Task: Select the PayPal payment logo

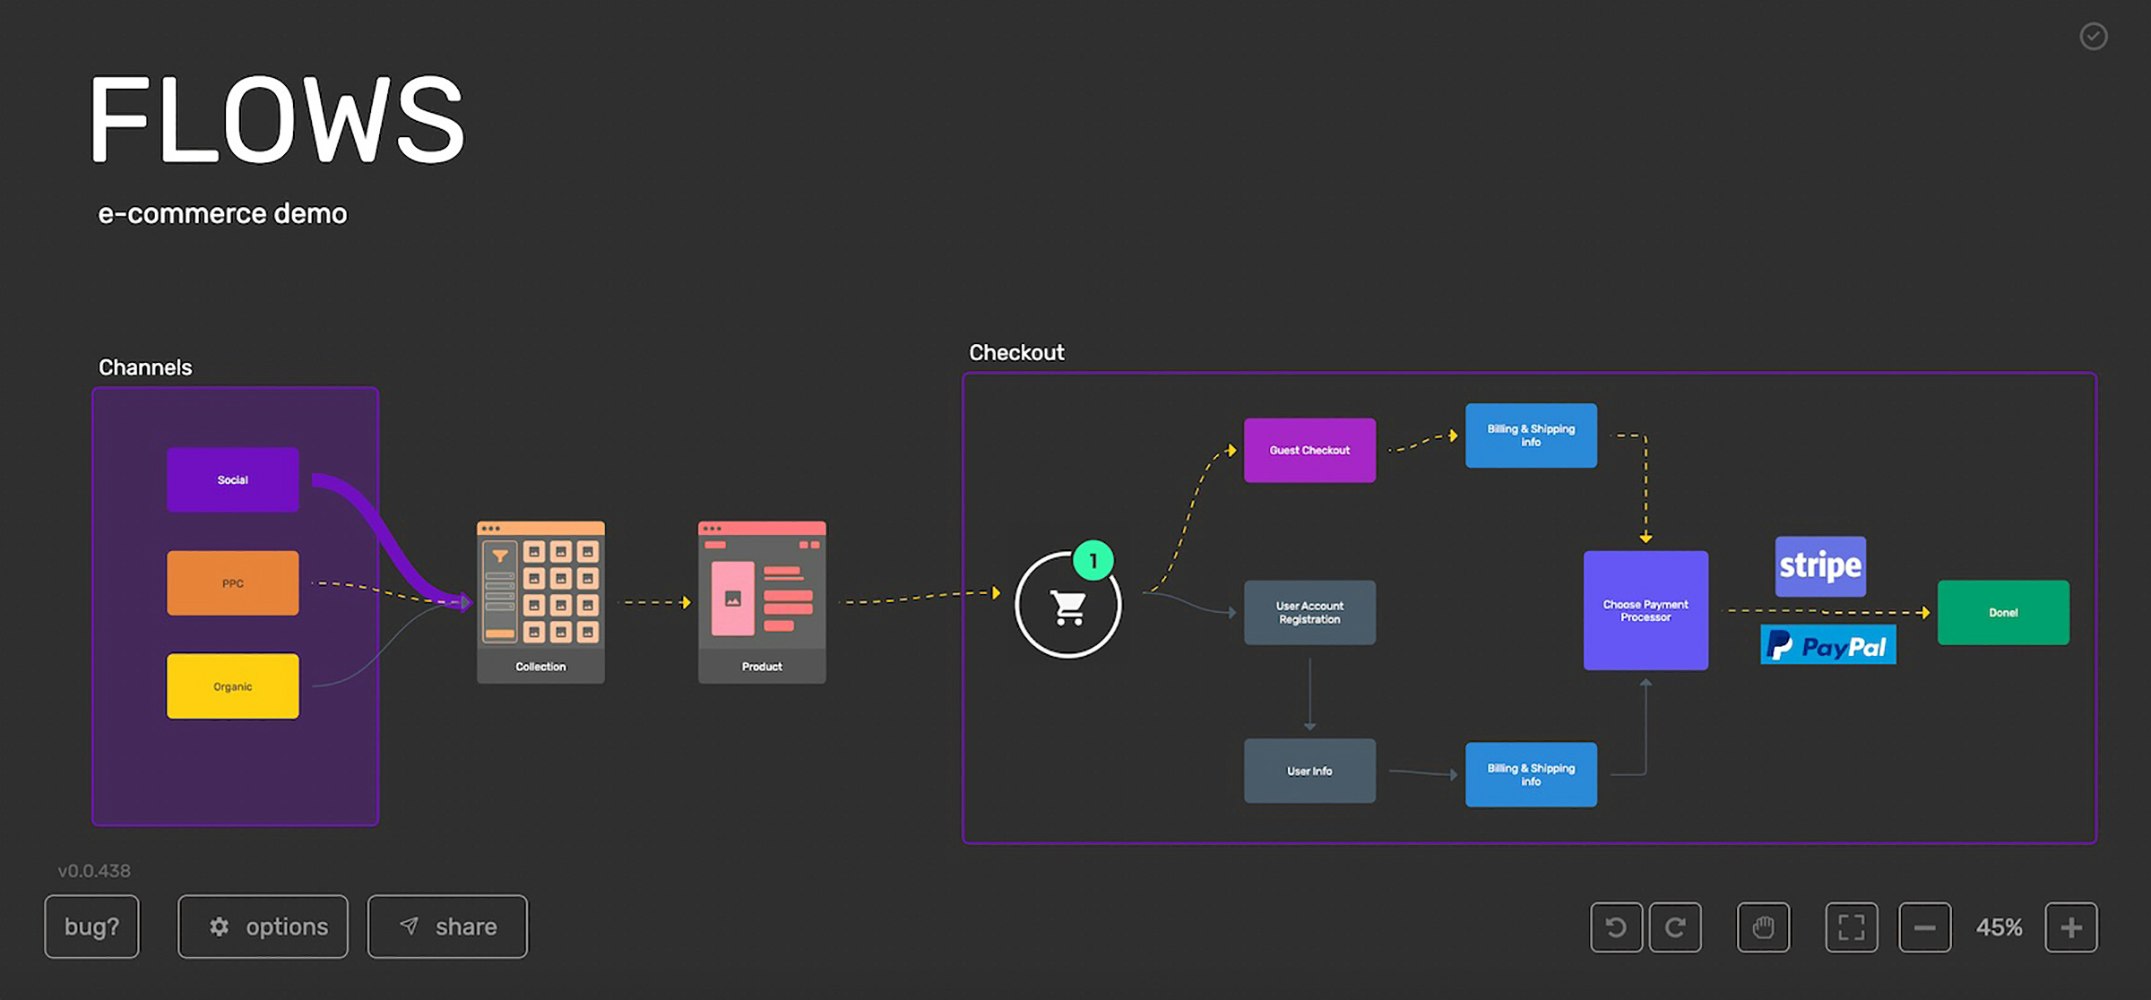Action: (x=1828, y=645)
